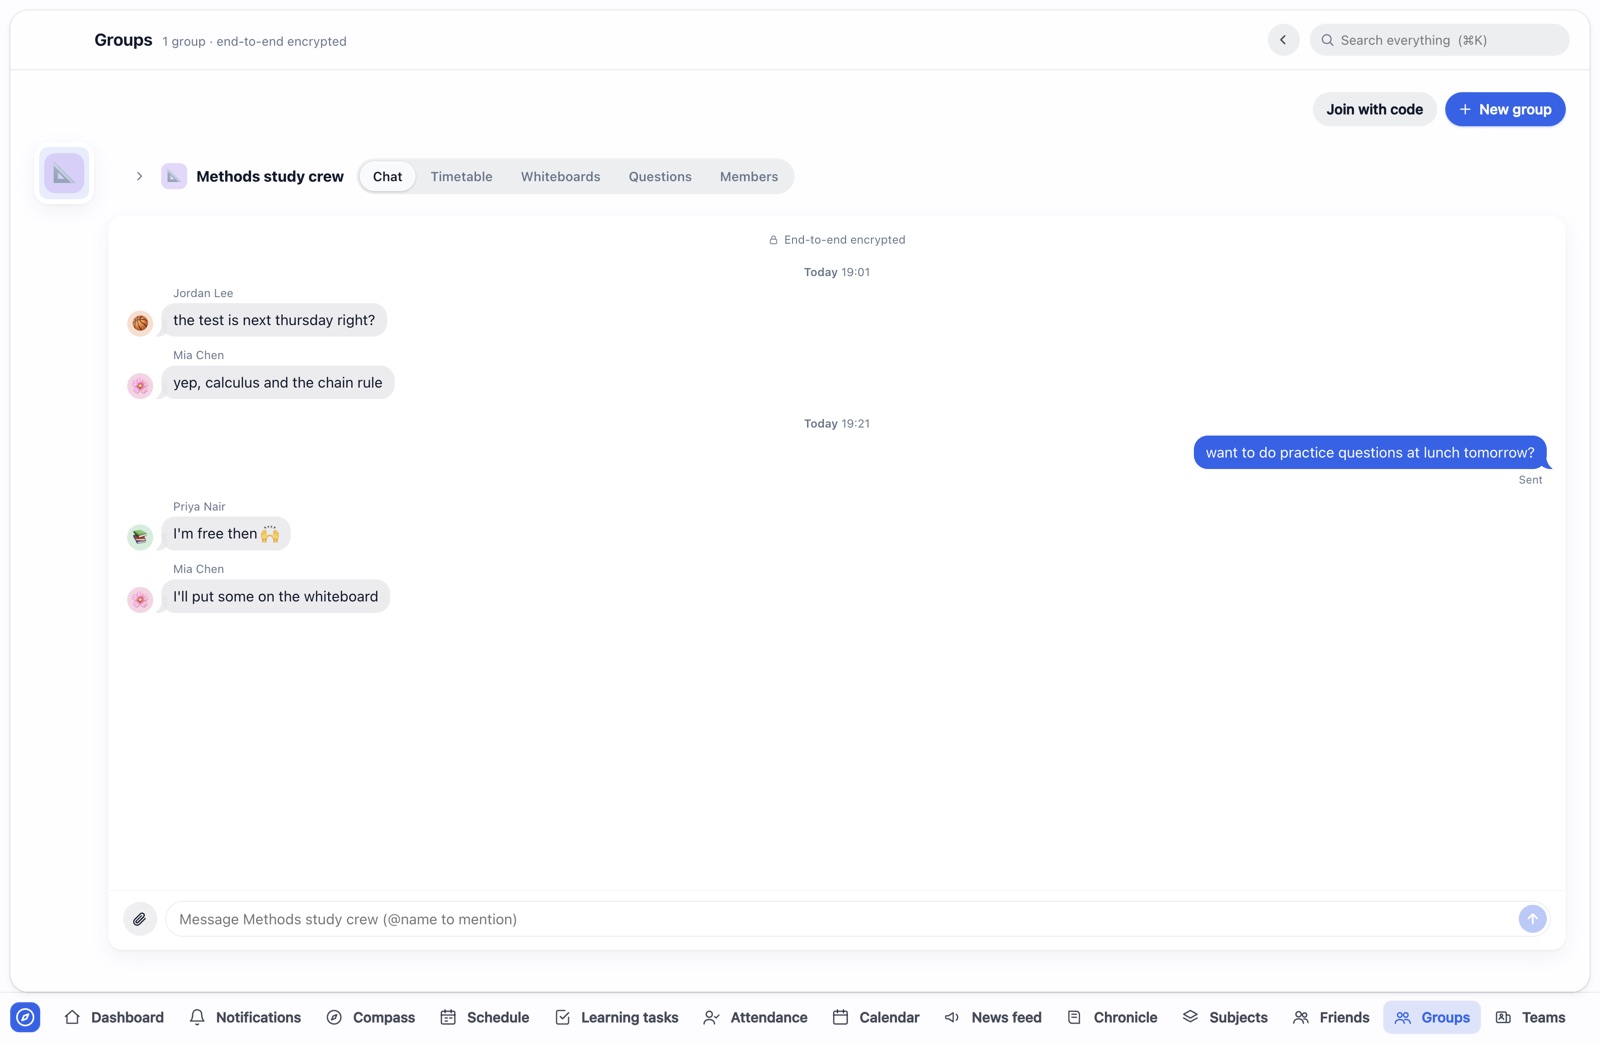Viewport: 1600px width, 1042px height.
Task: Click message "the test is next thursday right?"
Action: 274,320
